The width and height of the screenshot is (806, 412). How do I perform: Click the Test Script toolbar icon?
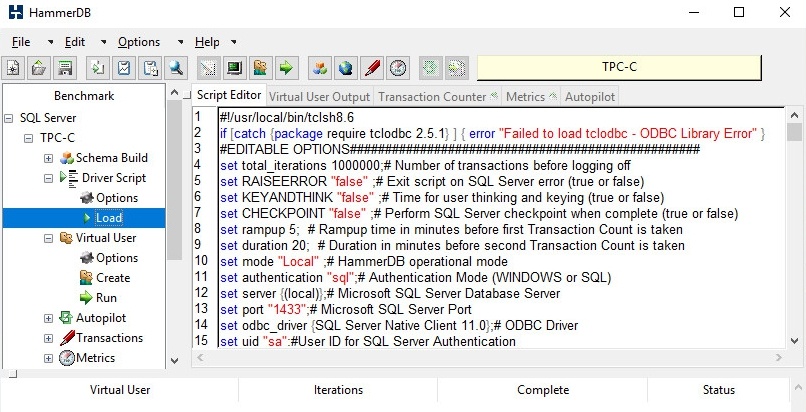pyautogui.click(x=208, y=68)
